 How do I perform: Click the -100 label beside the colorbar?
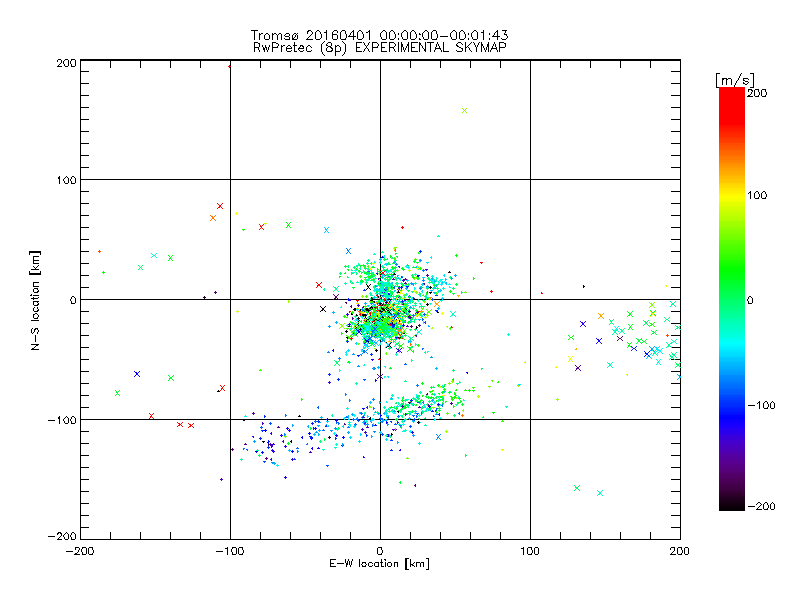[761, 406]
